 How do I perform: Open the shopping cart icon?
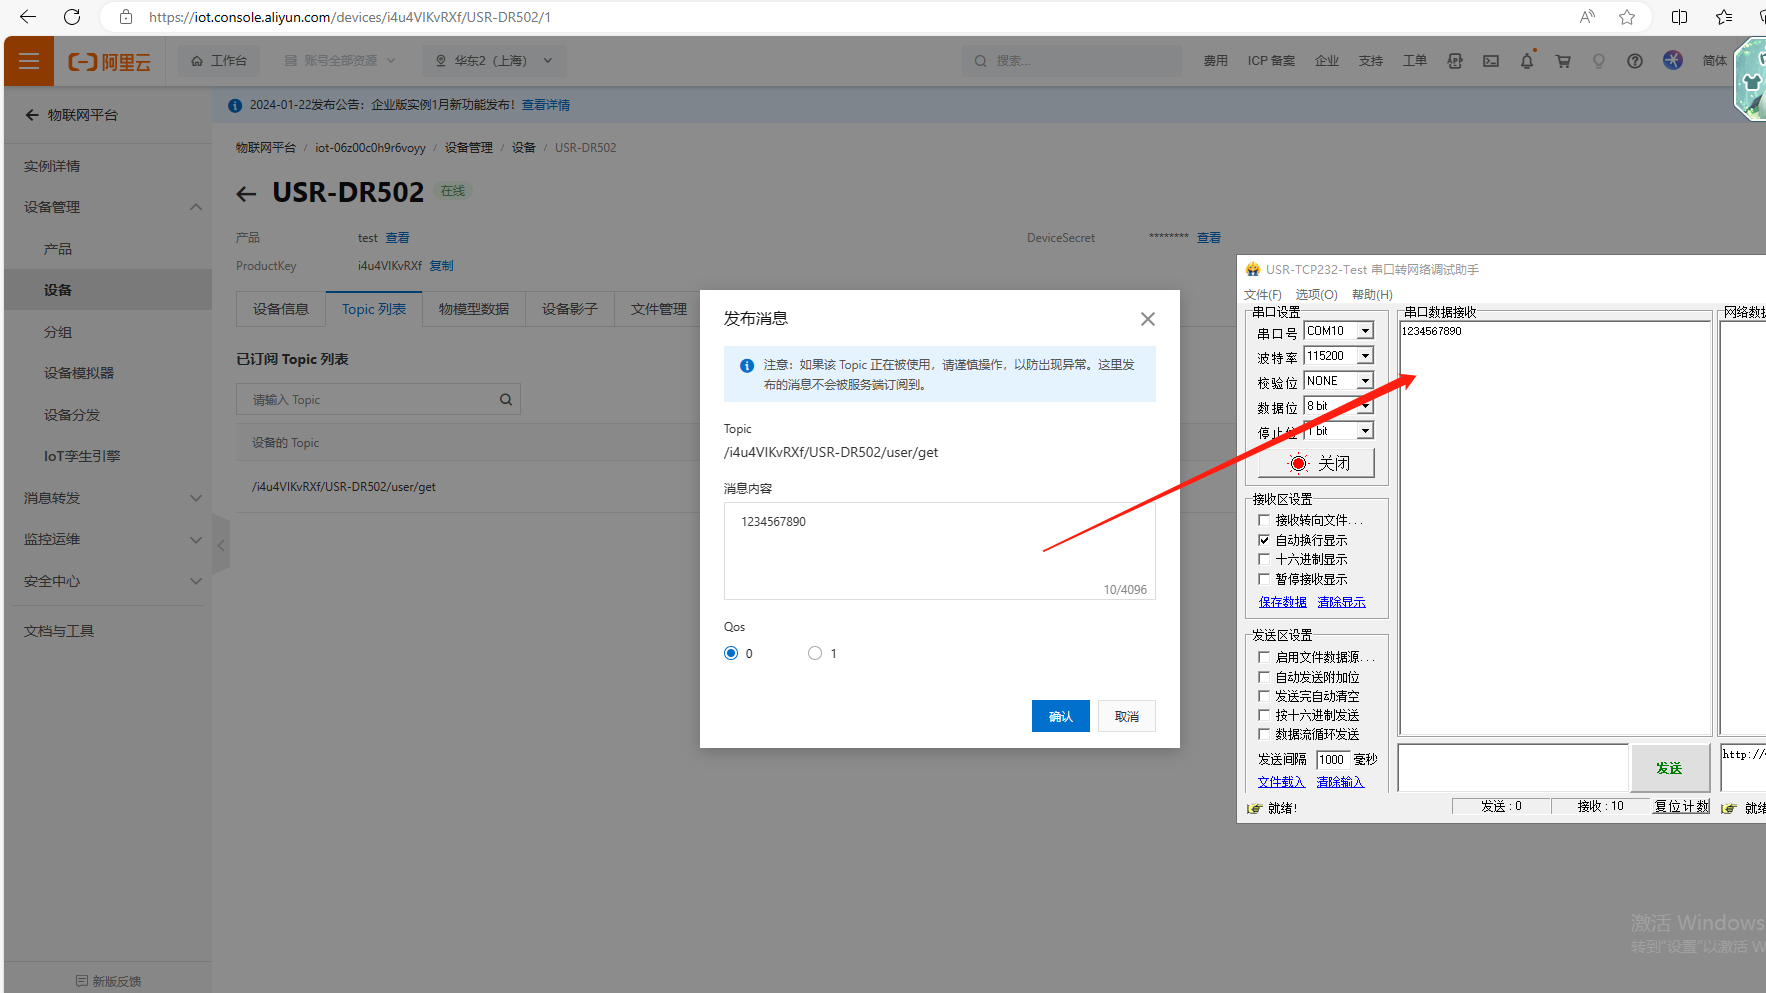[x=1562, y=61]
